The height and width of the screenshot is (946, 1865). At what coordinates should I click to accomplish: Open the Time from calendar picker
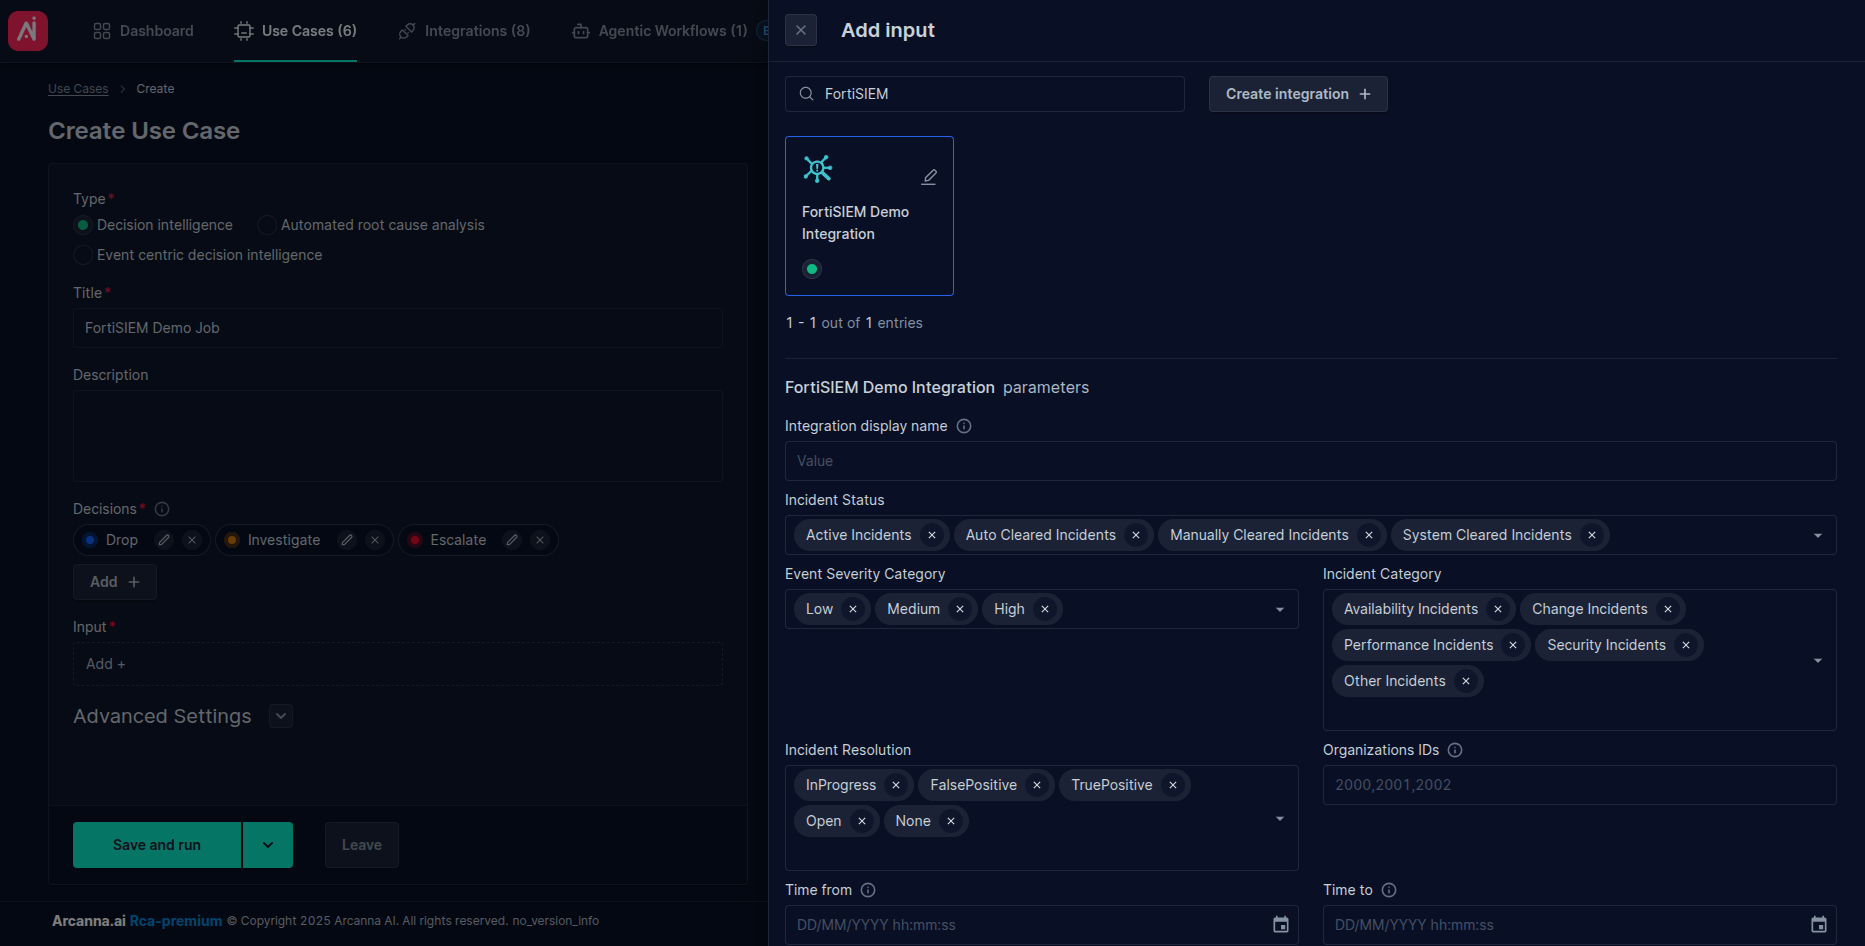click(x=1281, y=925)
